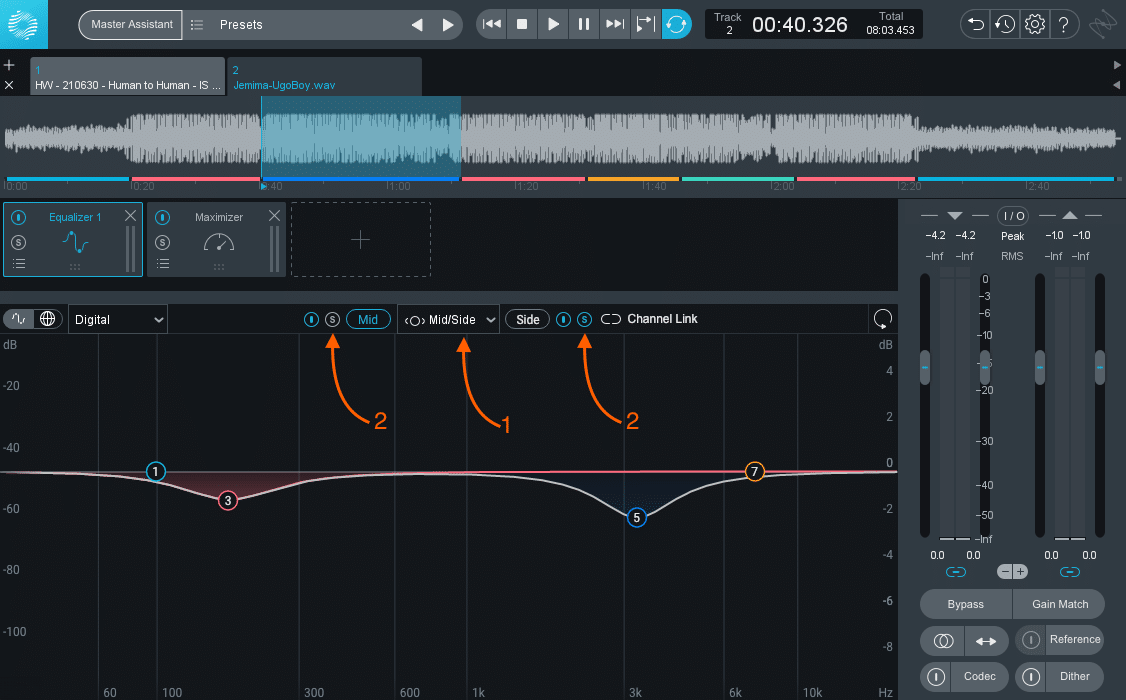The height and width of the screenshot is (700, 1126).
Task: Select the Side channel button
Action: [527, 319]
